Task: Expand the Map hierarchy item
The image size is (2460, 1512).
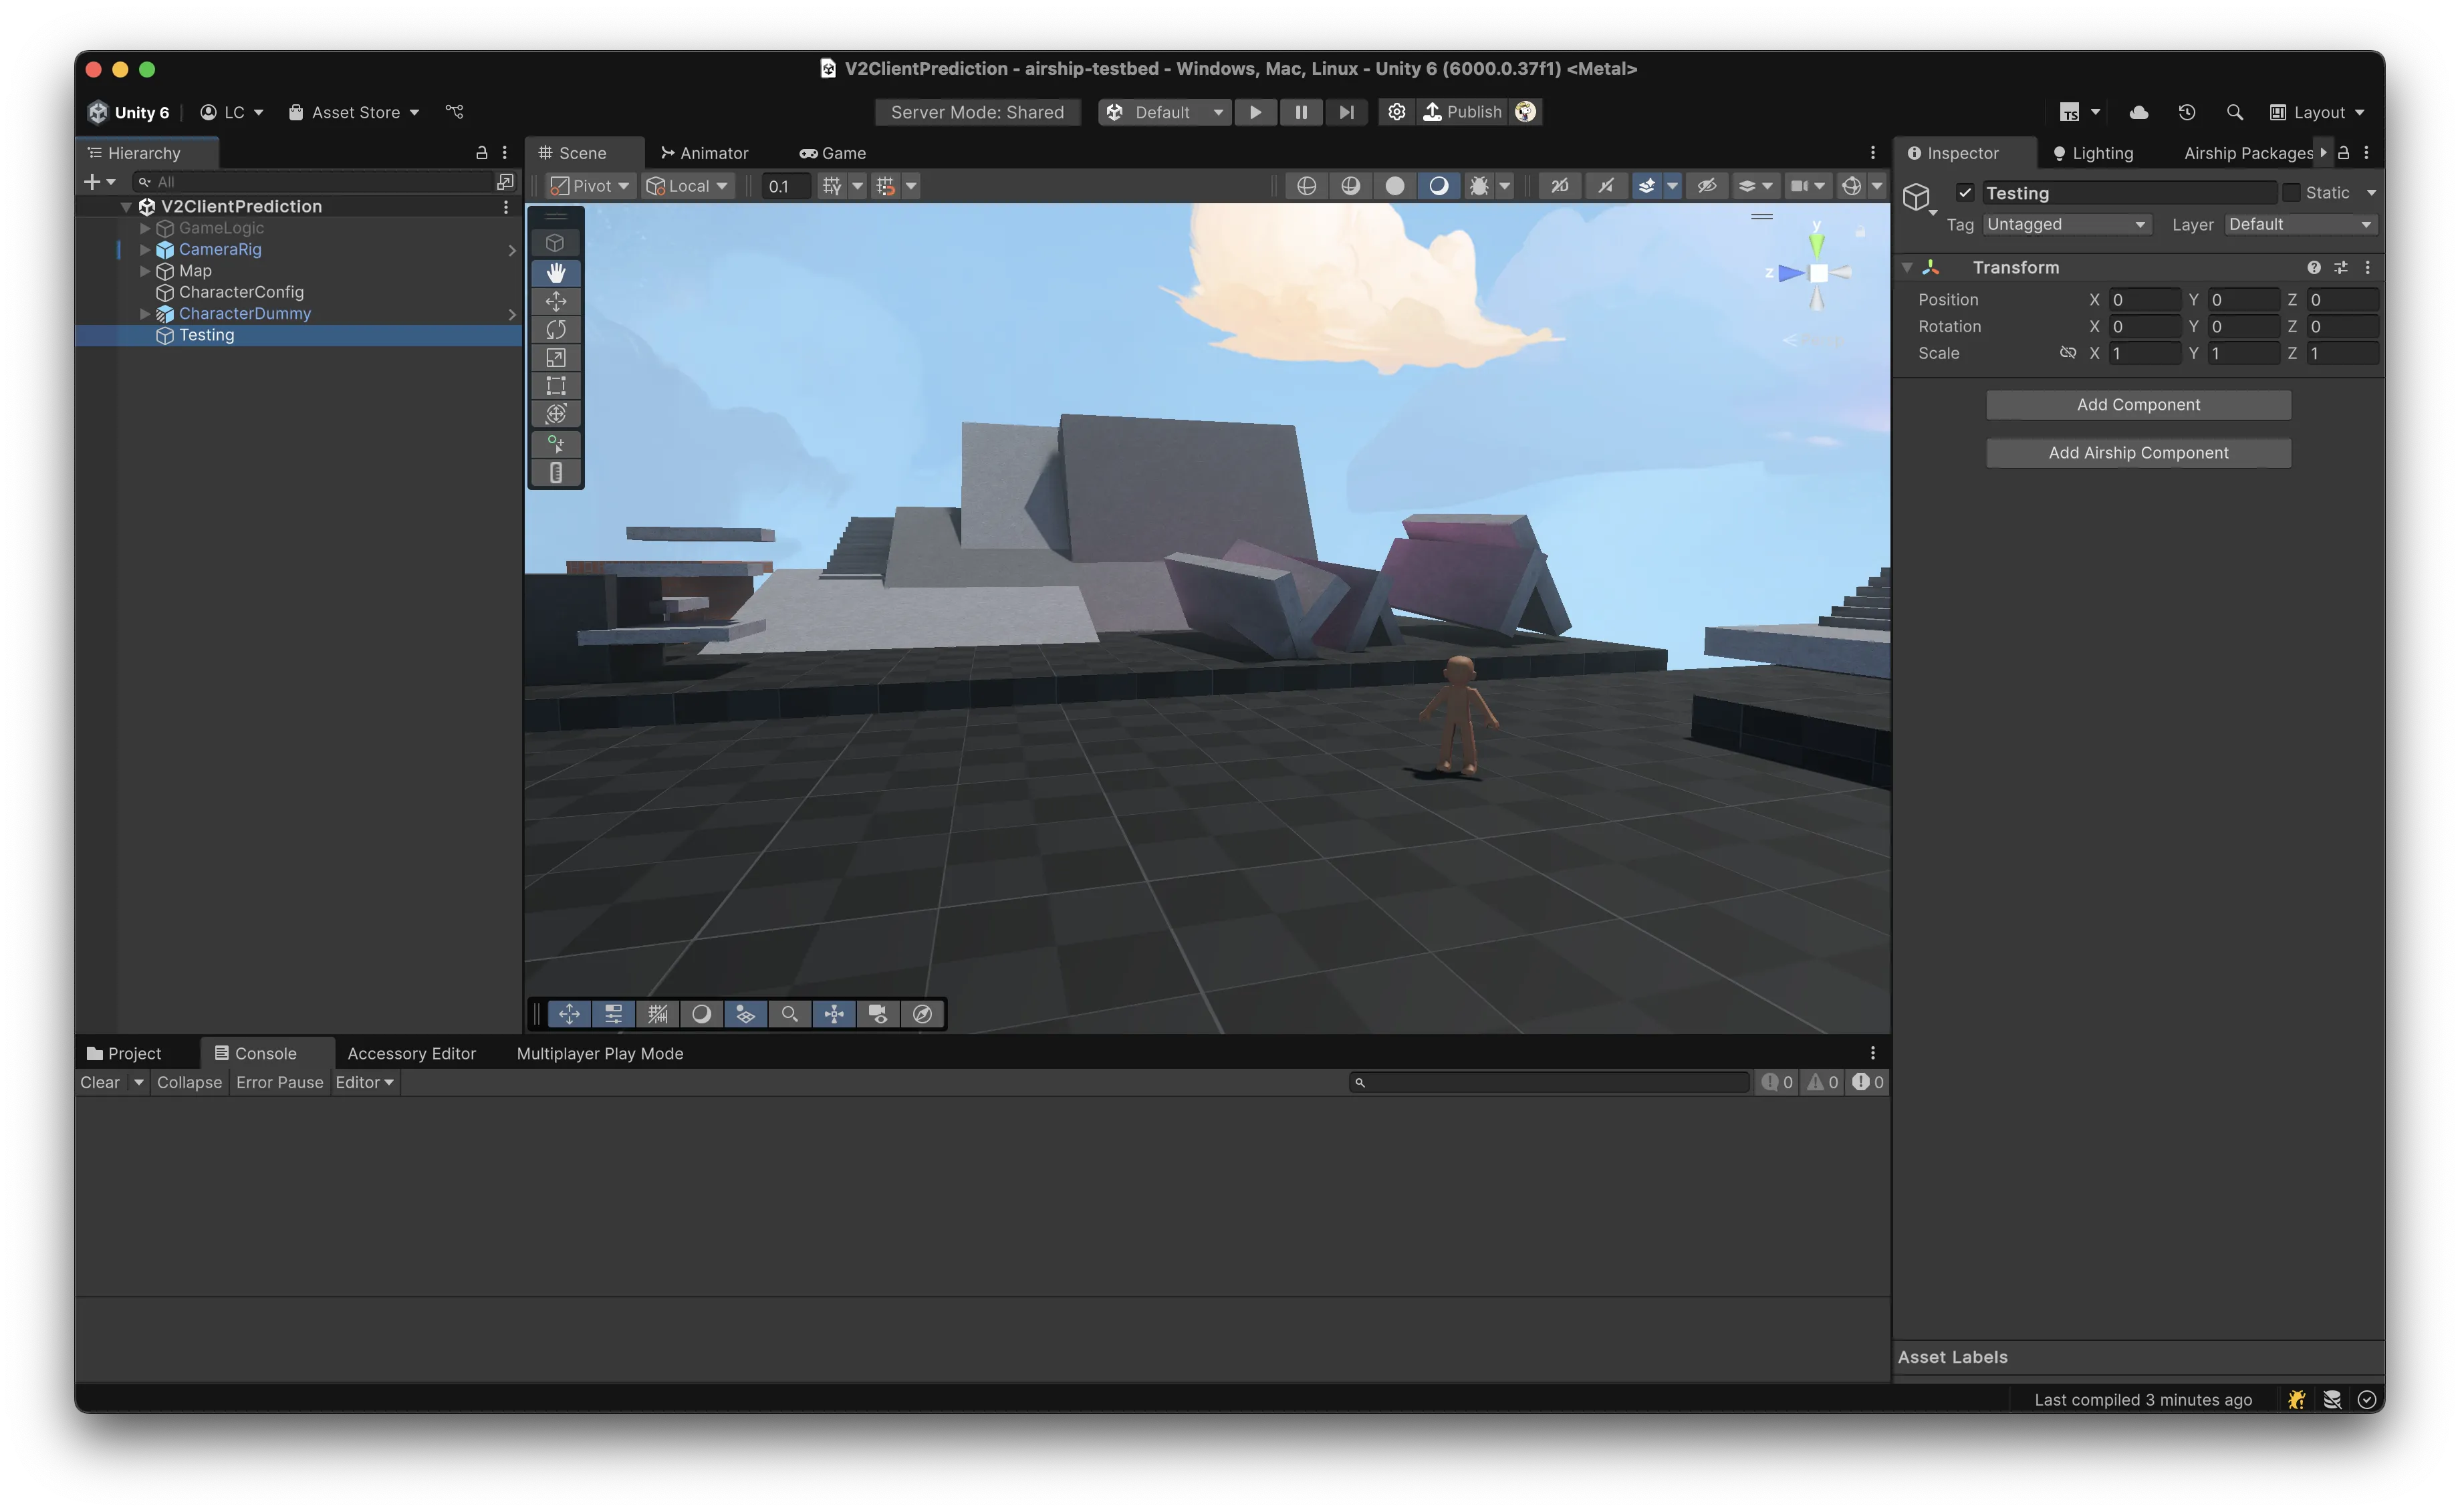Action: 145,271
